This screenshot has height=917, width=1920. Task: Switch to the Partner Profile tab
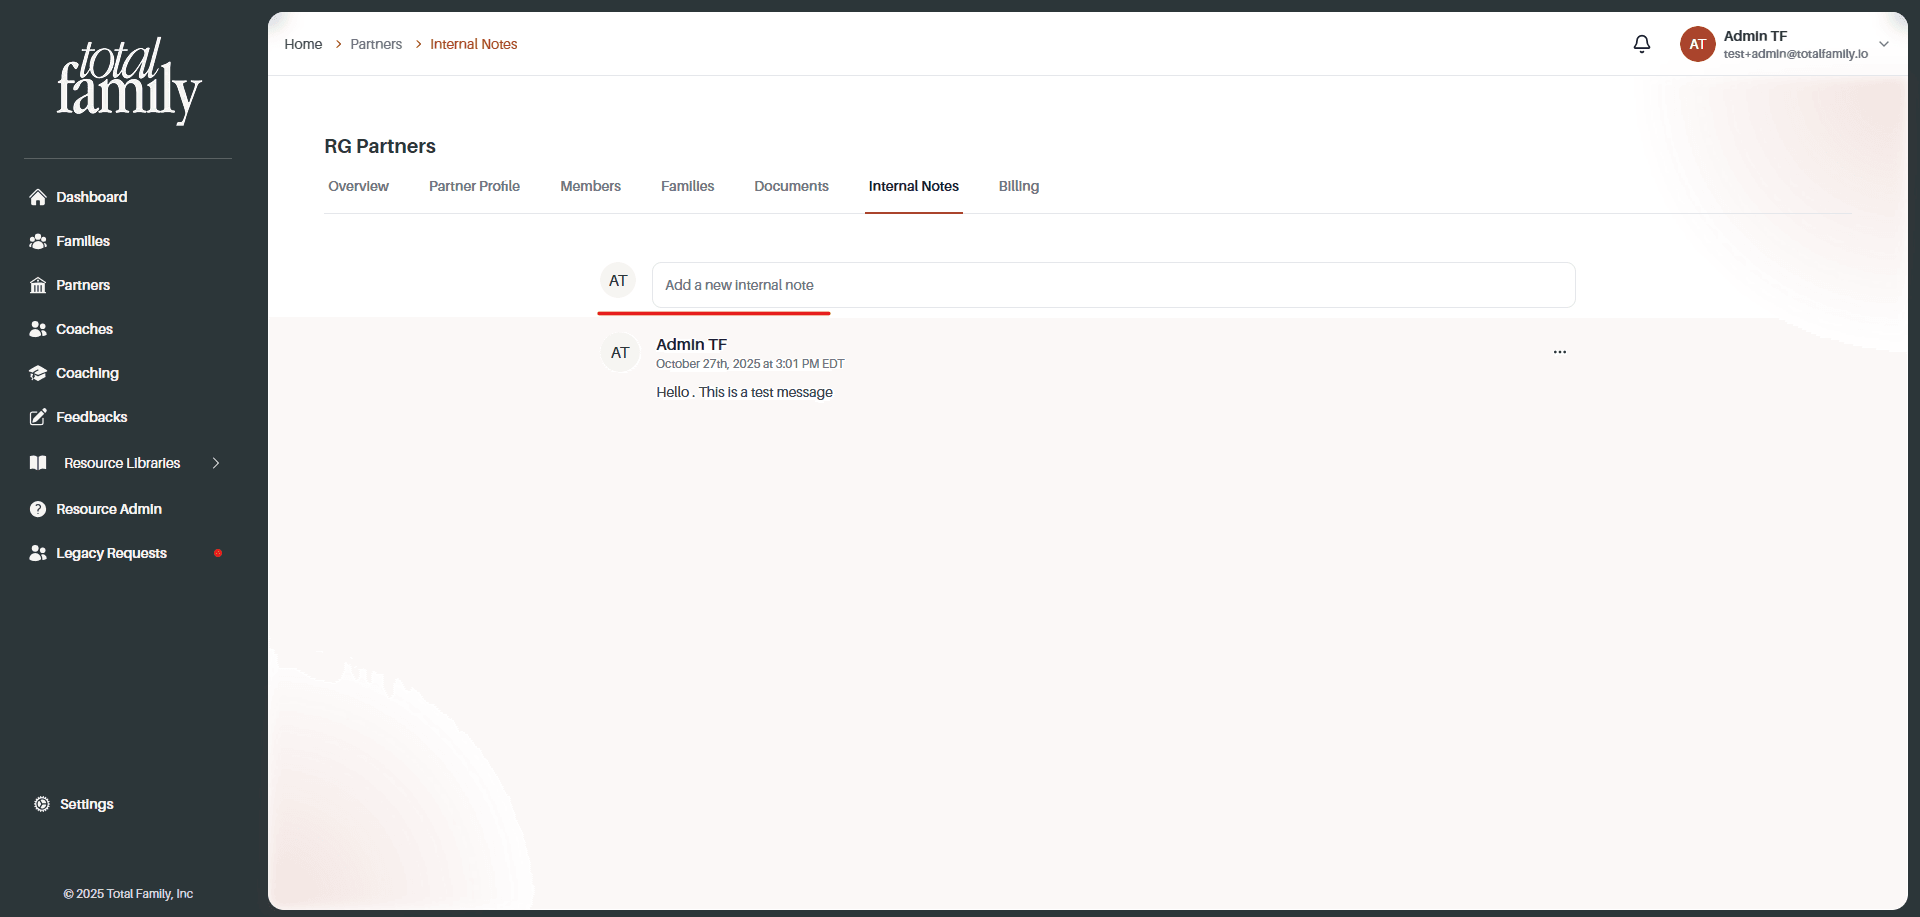tap(474, 187)
